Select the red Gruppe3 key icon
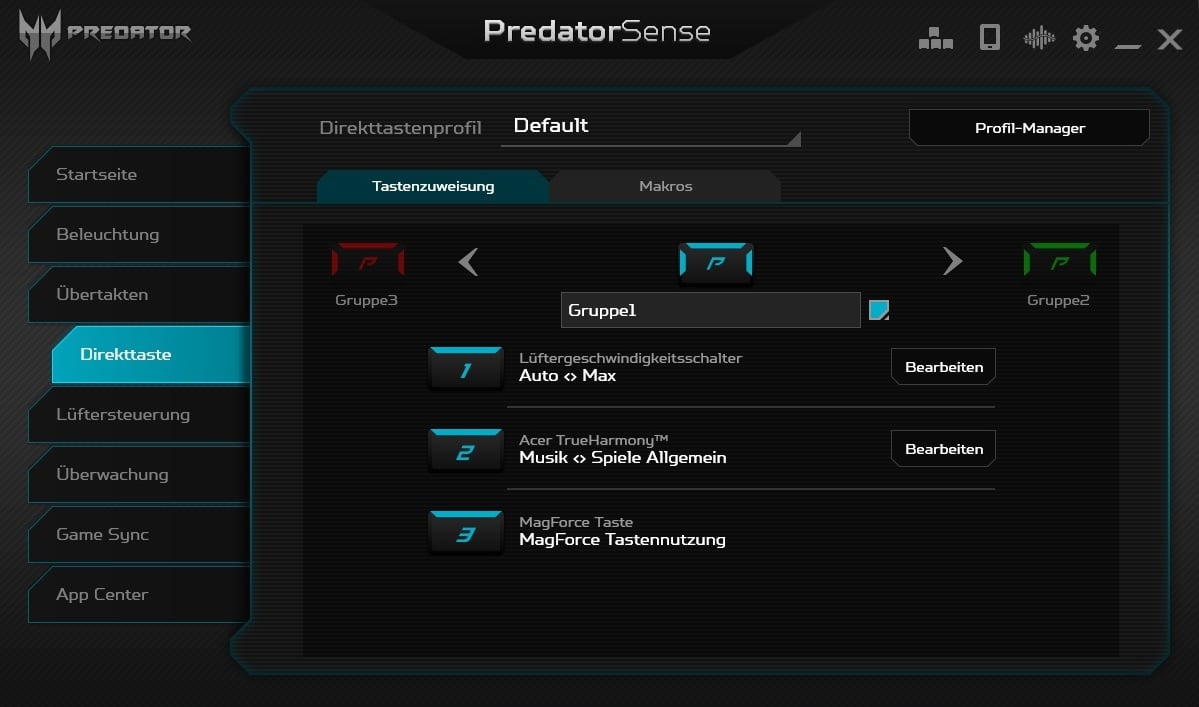The image size is (1199, 707). pos(368,261)
